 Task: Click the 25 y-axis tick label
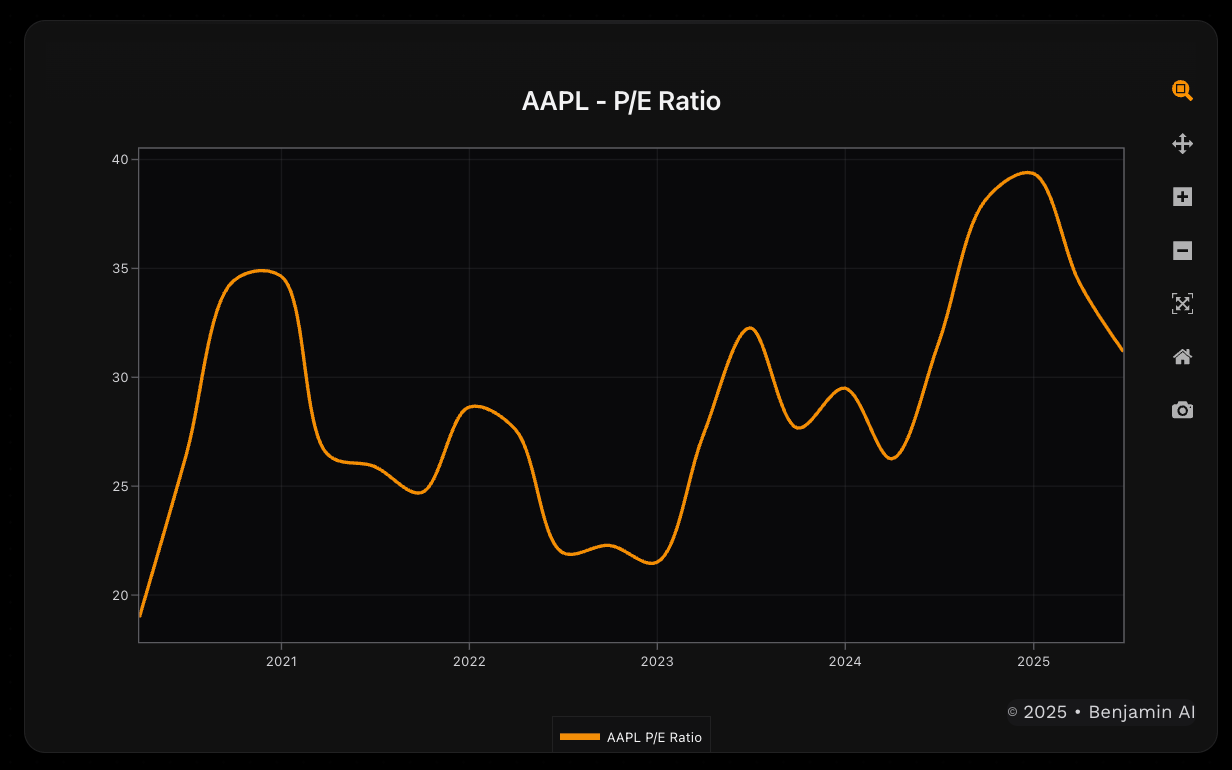tap(120, 486)
